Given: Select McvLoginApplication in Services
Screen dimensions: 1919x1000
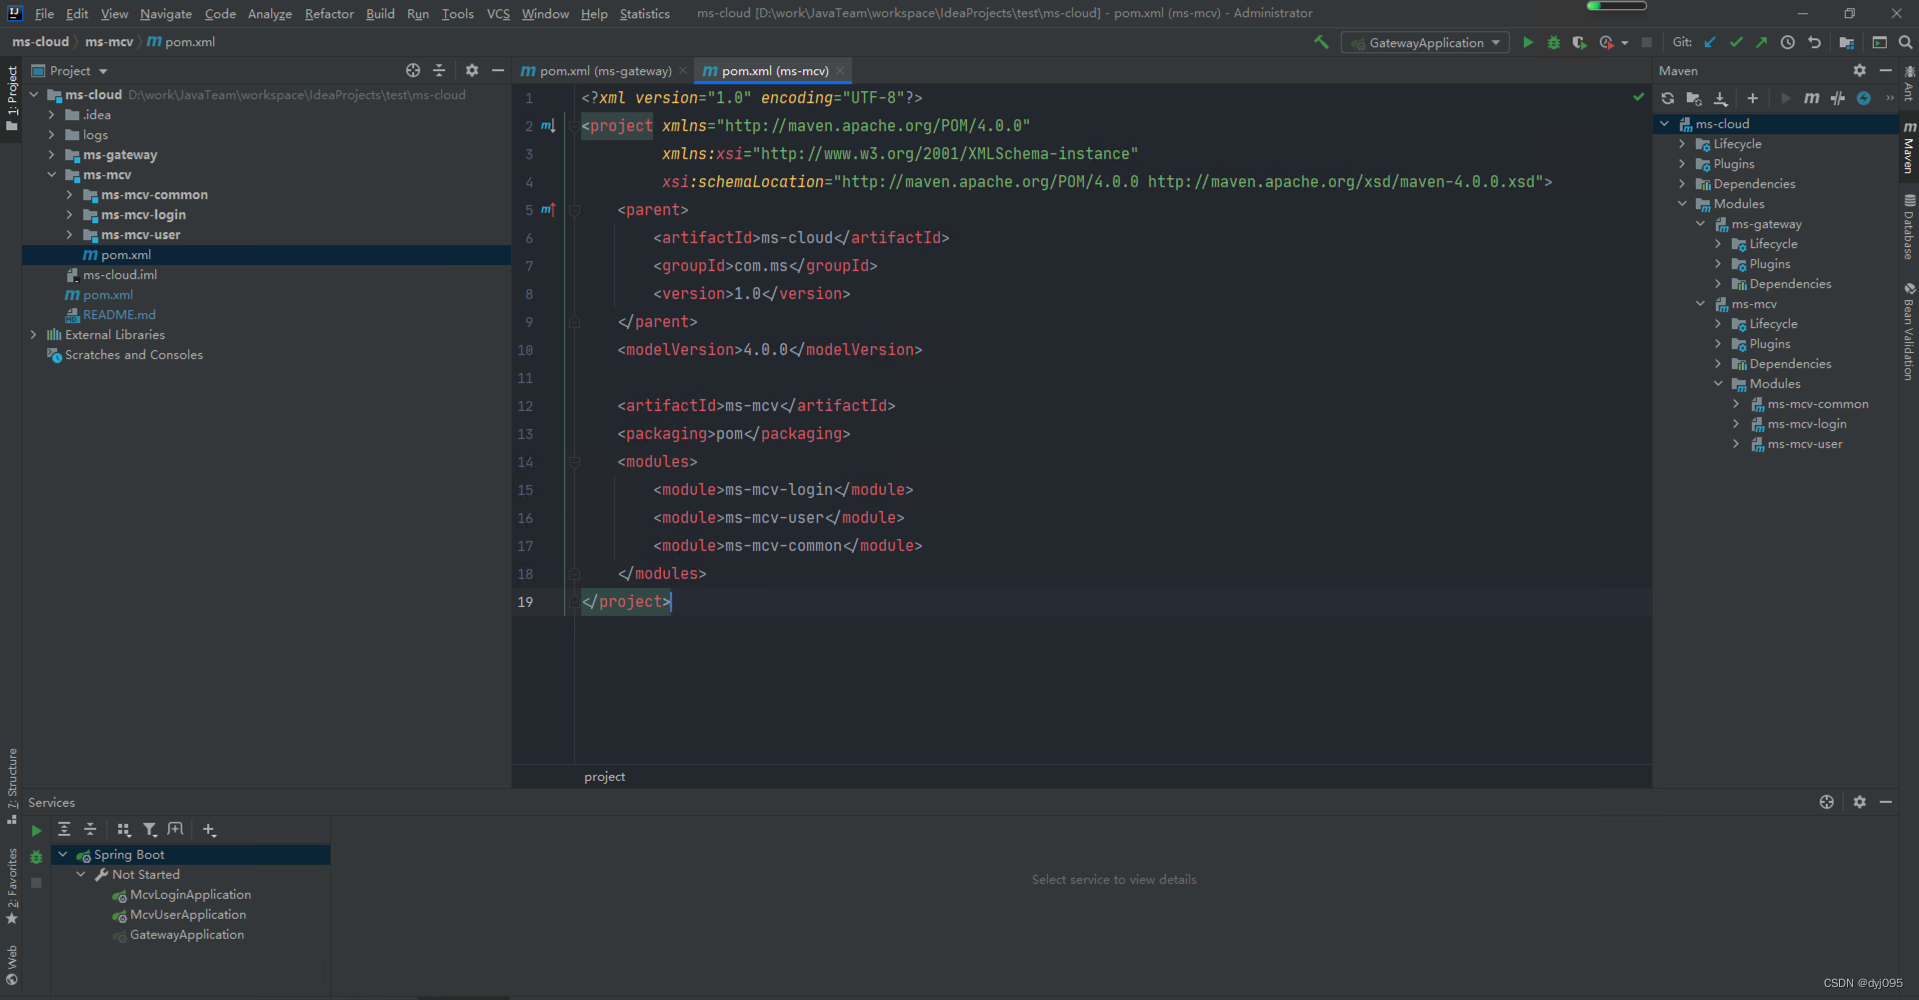Looking at the screenshot, I should (190, 895).
